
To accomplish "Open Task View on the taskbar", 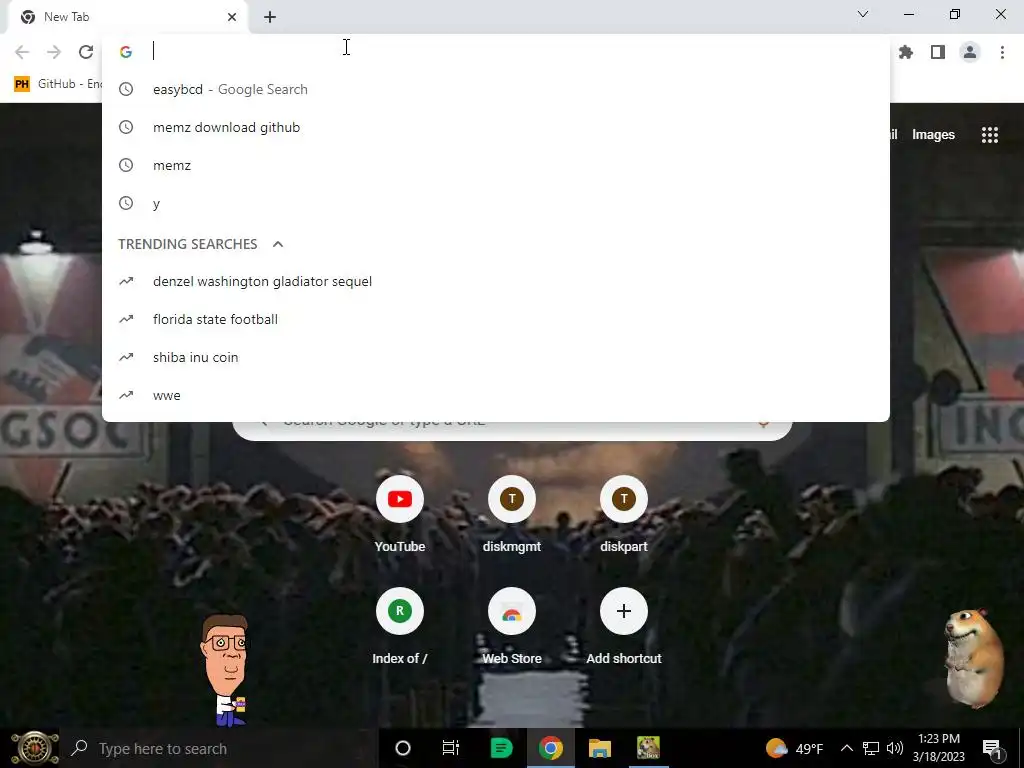I will [451, 748].
